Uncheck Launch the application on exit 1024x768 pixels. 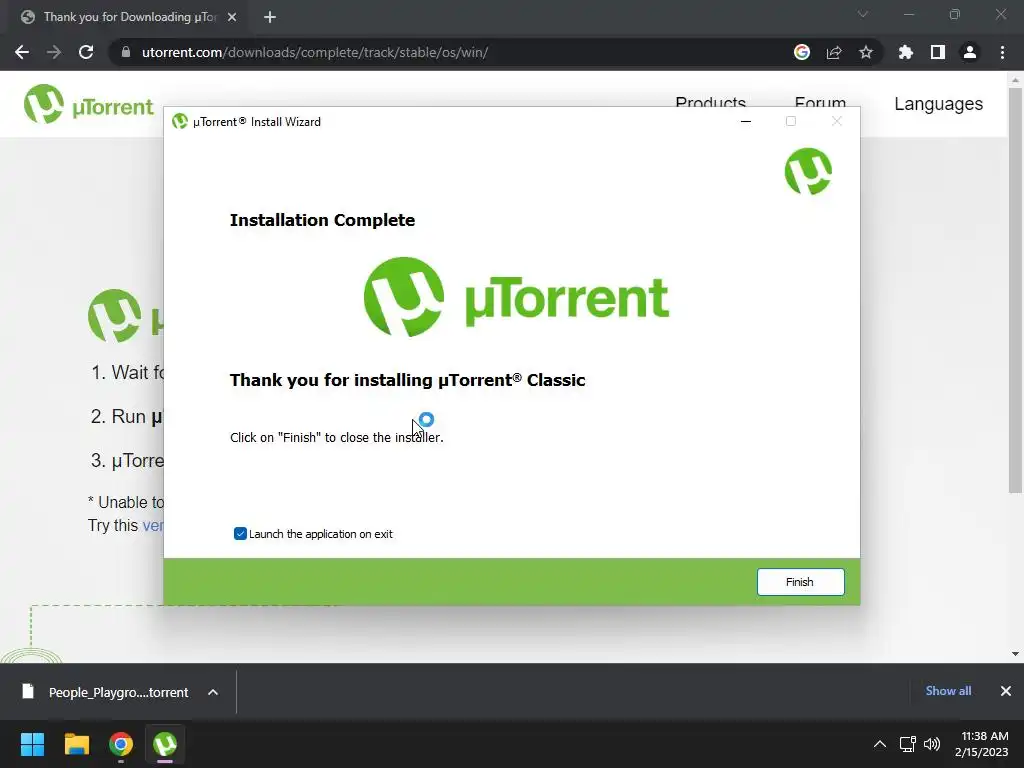coord(240,534)
